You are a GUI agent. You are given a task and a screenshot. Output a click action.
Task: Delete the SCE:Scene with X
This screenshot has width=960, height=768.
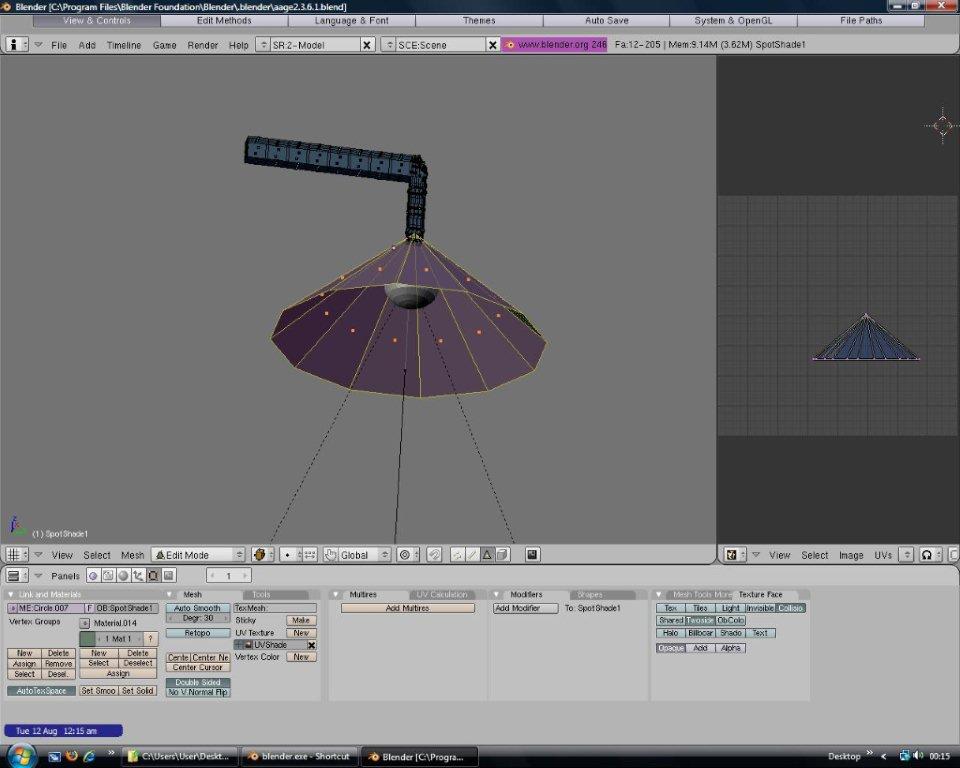tap(492, 45)
